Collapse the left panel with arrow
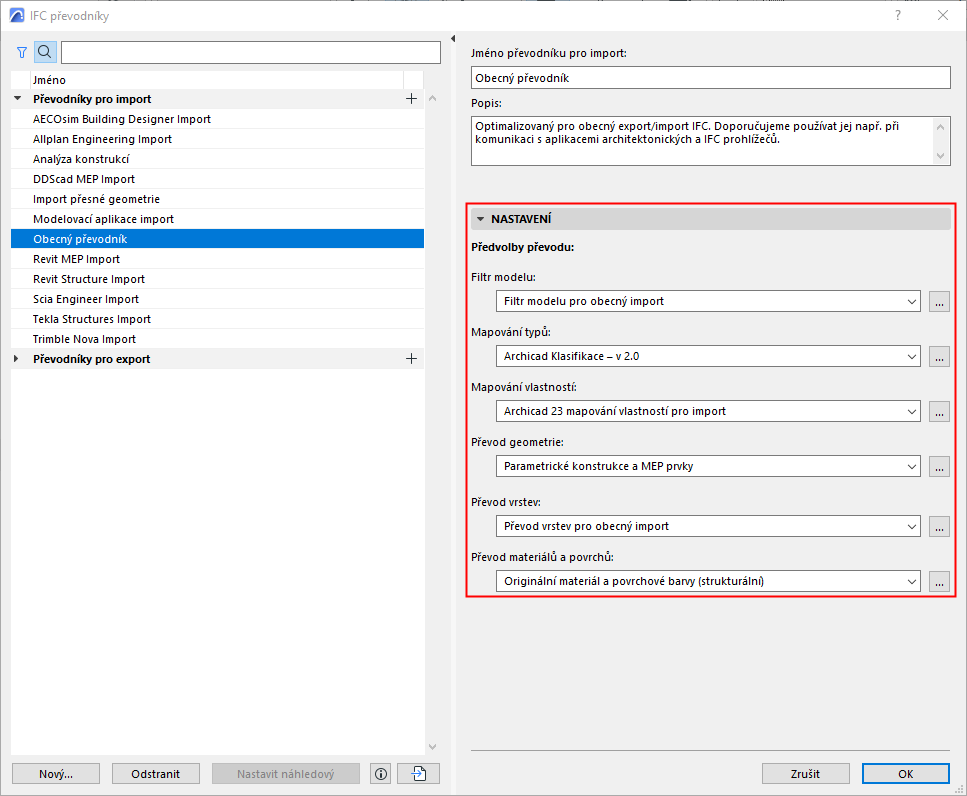This screenshot has width=967, height=796. tap(453, 39)
